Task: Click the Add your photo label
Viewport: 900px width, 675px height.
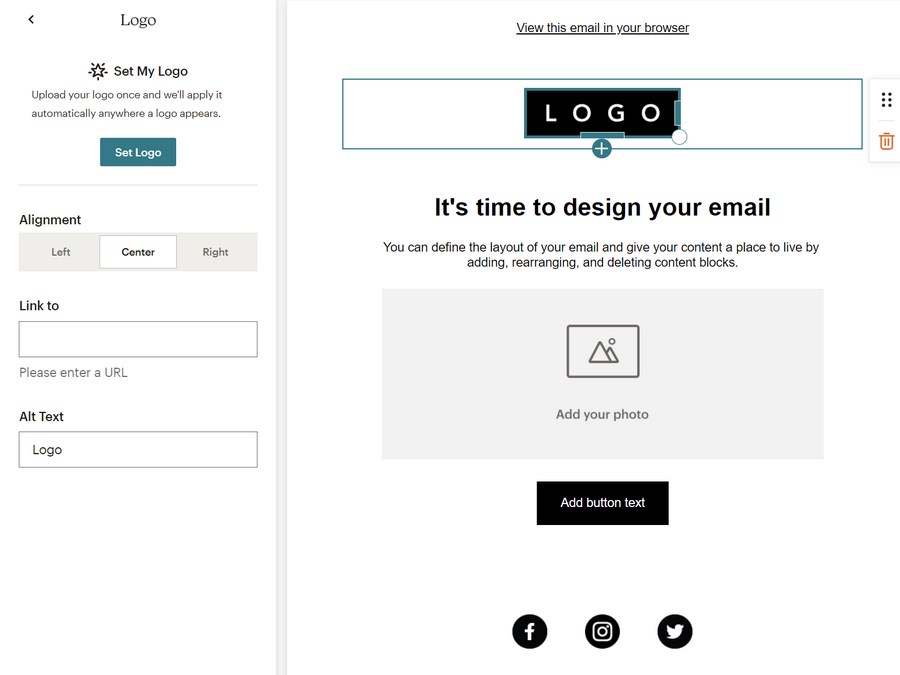Action: coord(602,414)
